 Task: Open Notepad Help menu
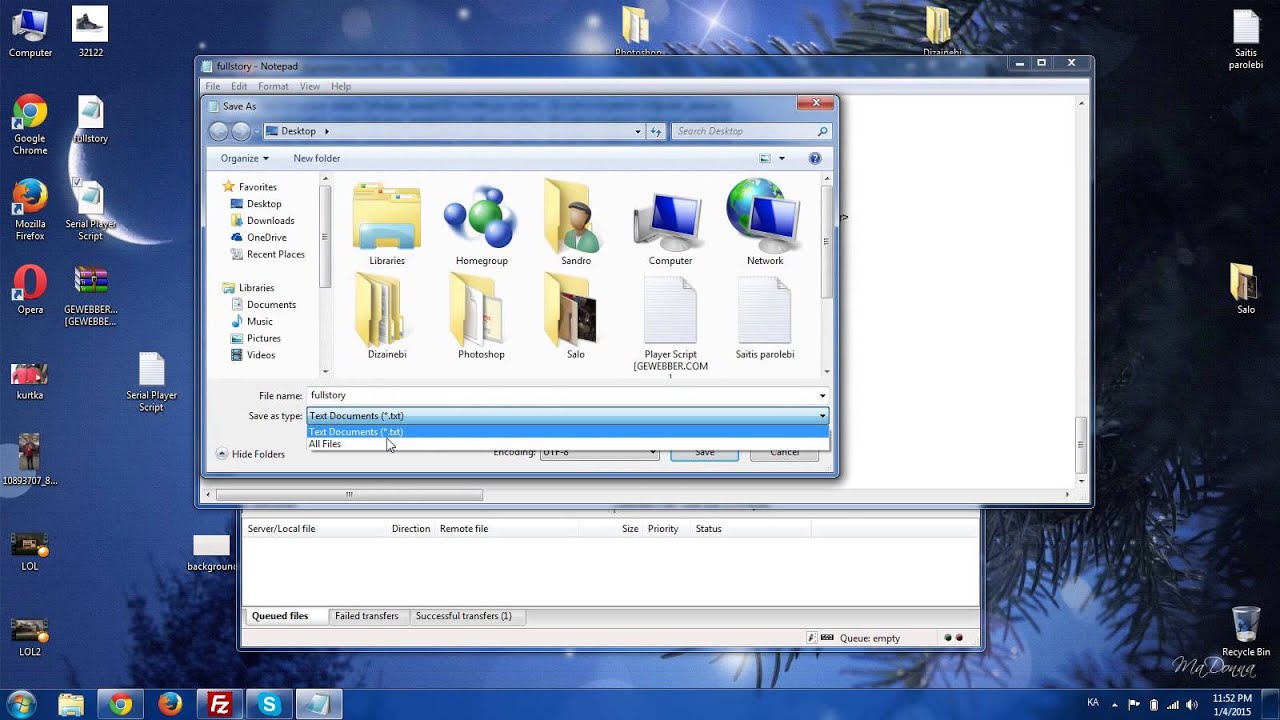(341, 87)
